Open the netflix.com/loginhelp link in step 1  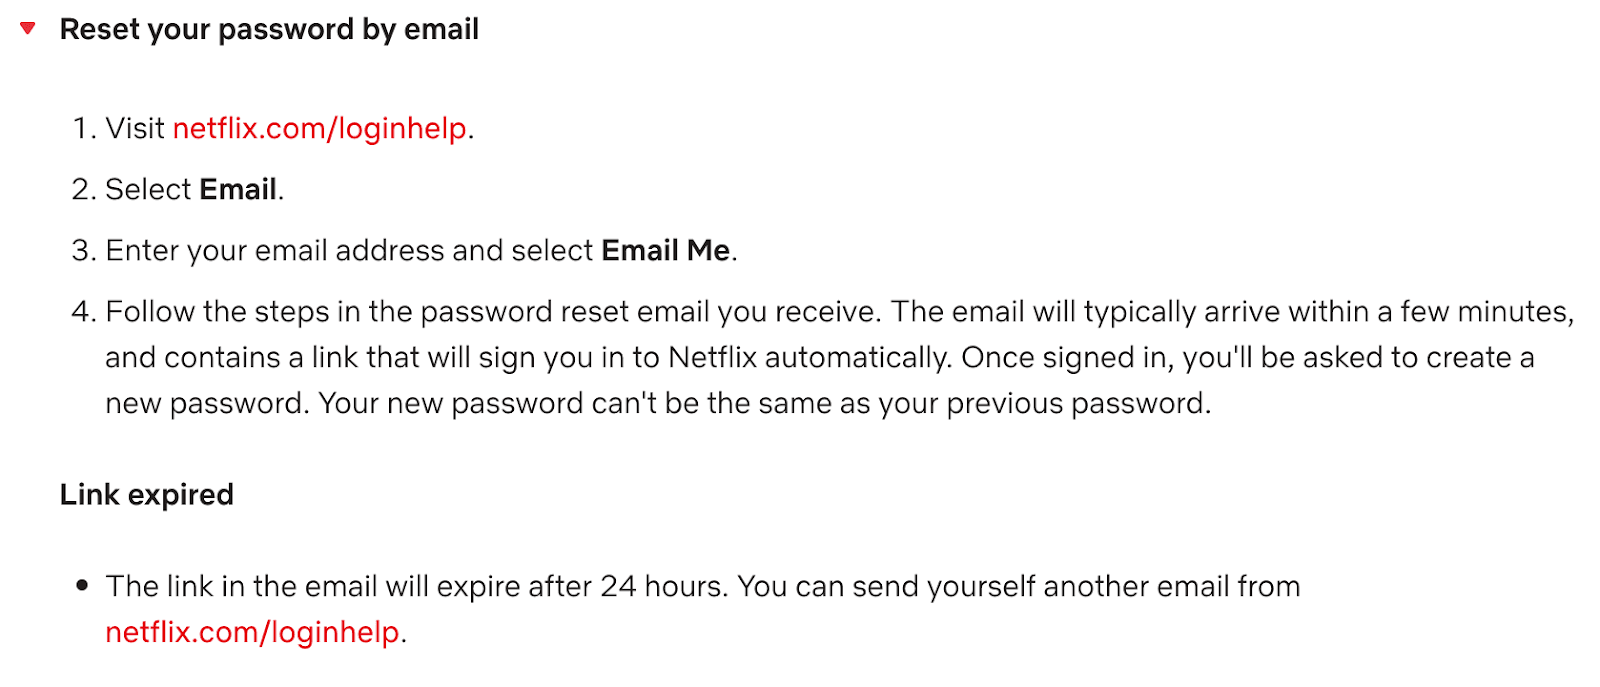320,128
